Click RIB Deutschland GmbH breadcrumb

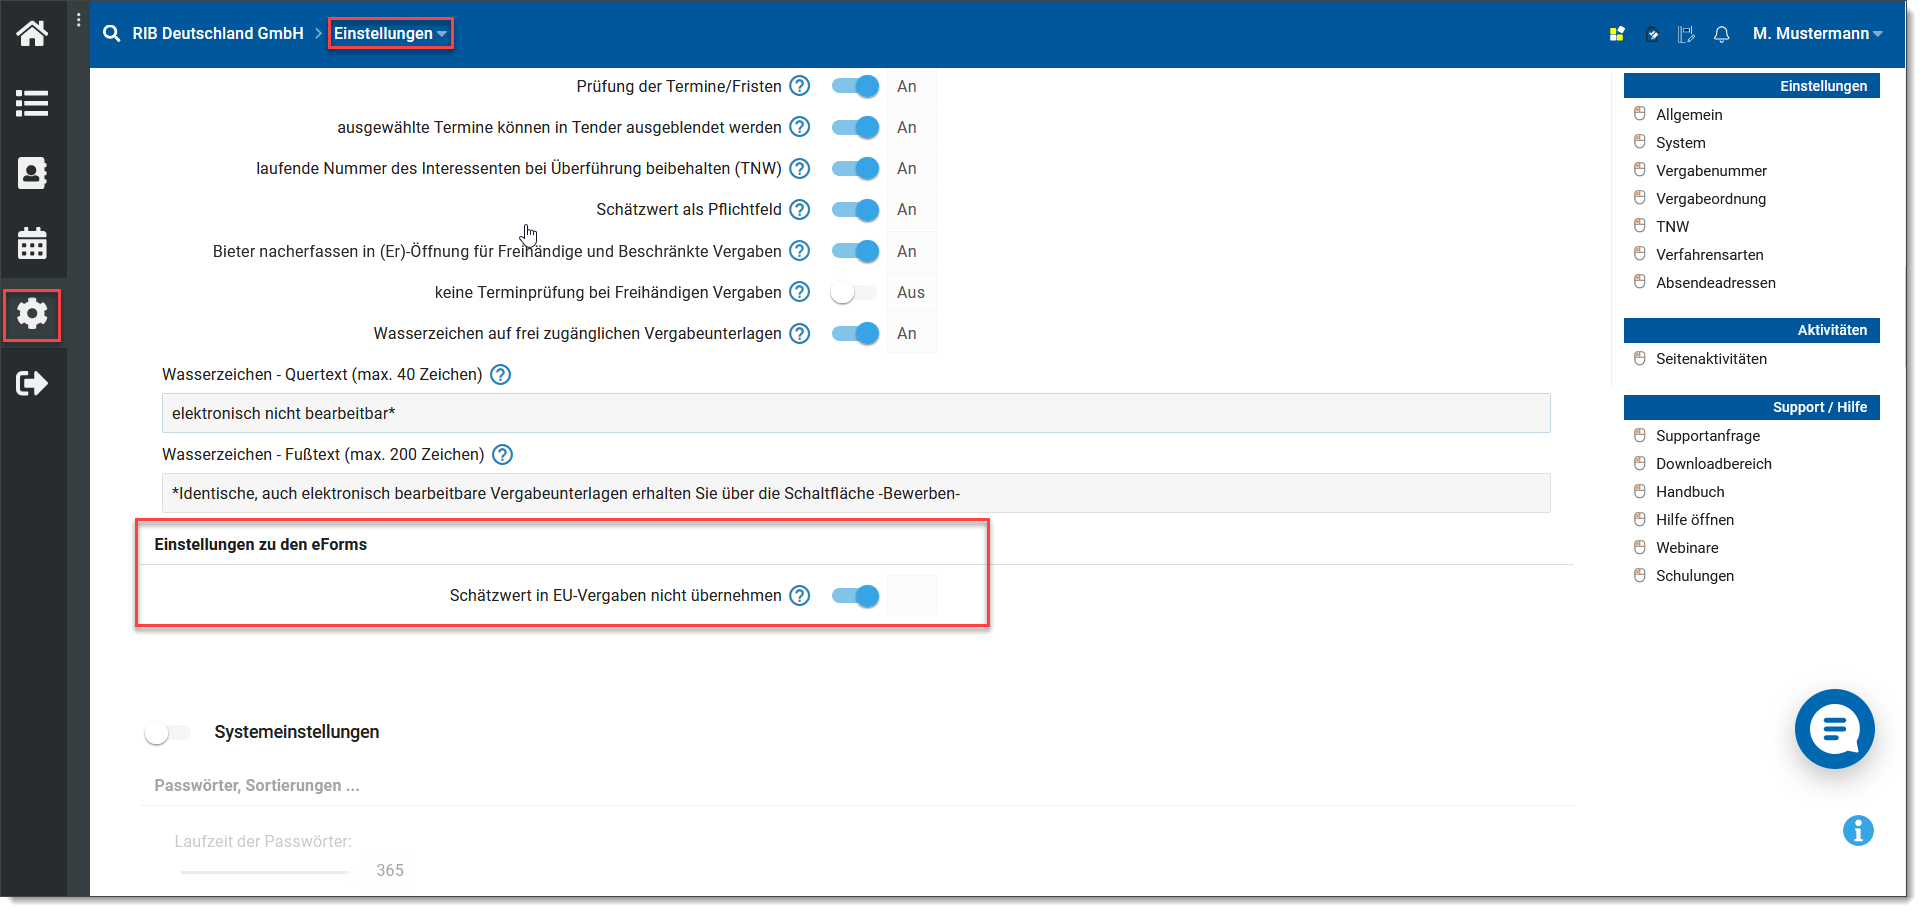click(x=218, y=34)
